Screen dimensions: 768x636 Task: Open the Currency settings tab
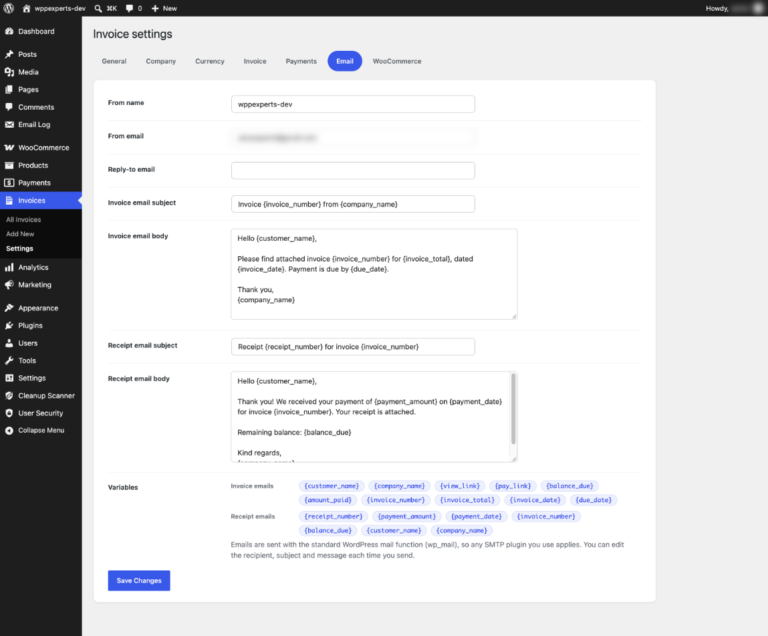(210, 61)
